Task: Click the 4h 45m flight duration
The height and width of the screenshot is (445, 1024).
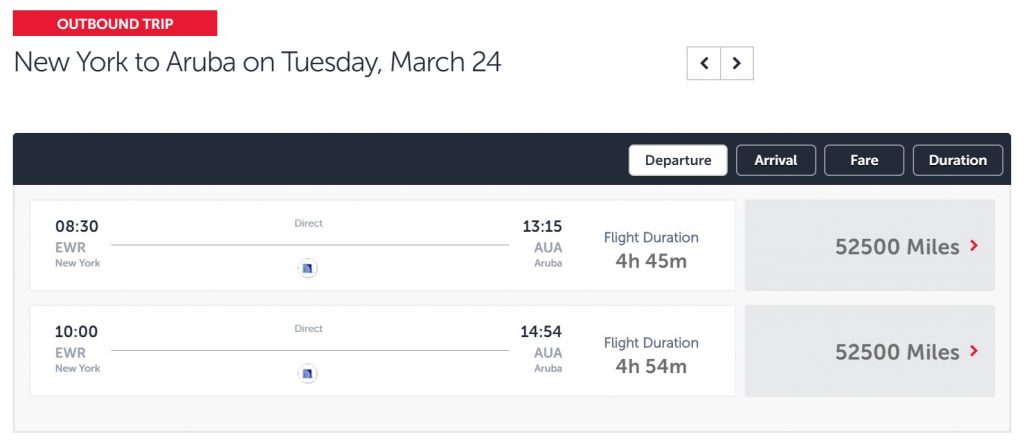Action: 651,261
